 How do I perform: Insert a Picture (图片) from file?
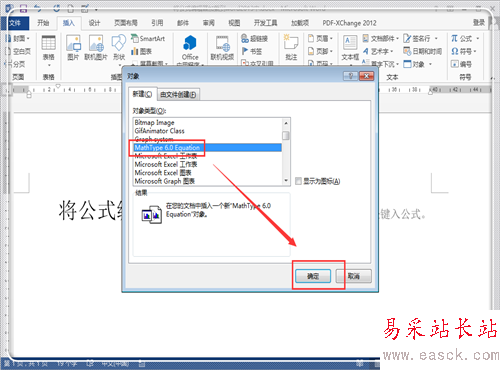(73, 48)
